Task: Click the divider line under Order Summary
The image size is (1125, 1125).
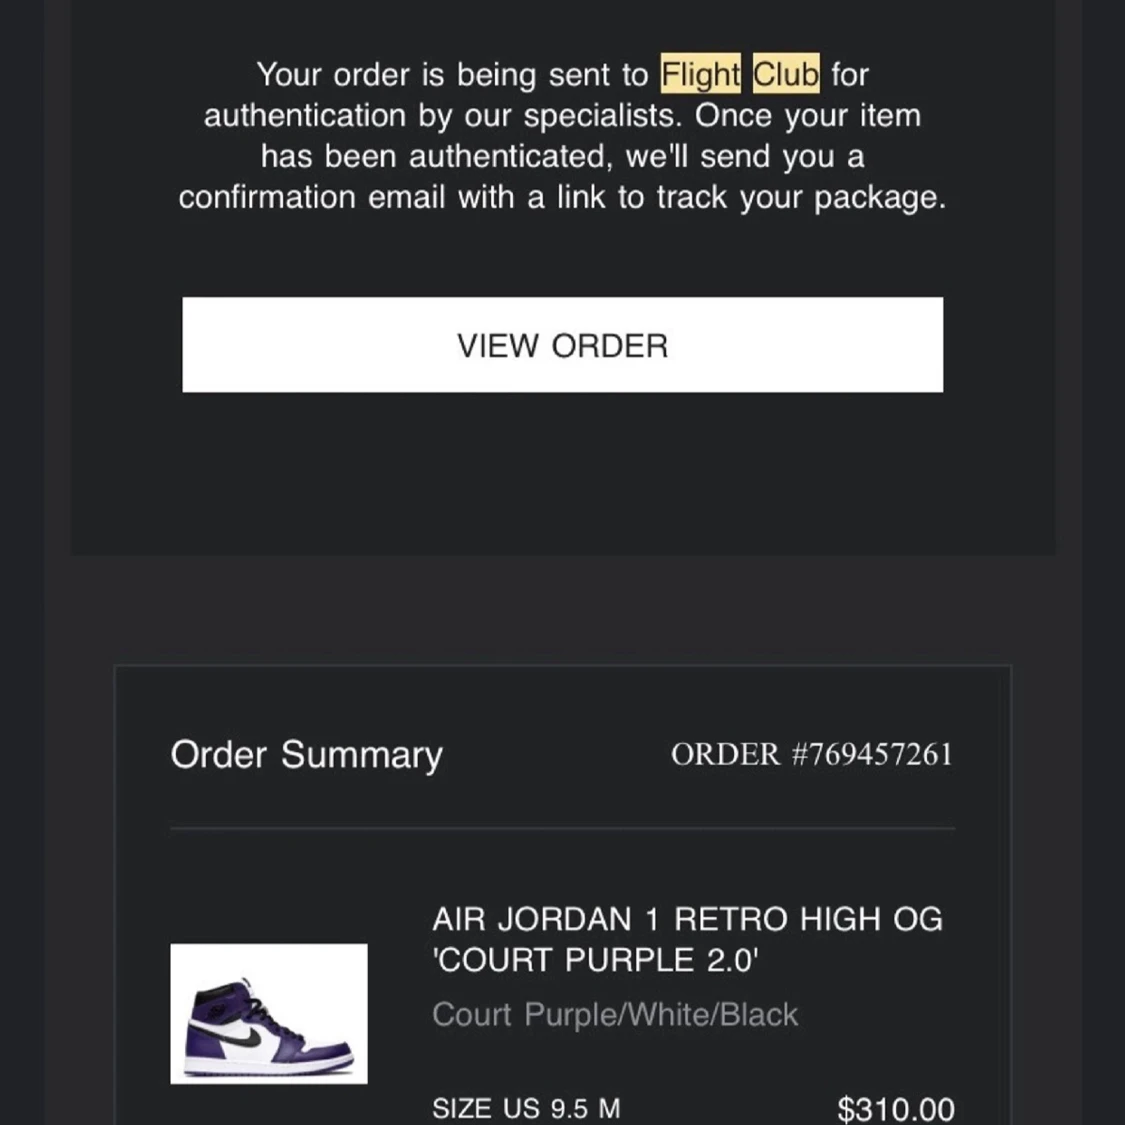Action: pyautogui.click(x=562, y=828)
